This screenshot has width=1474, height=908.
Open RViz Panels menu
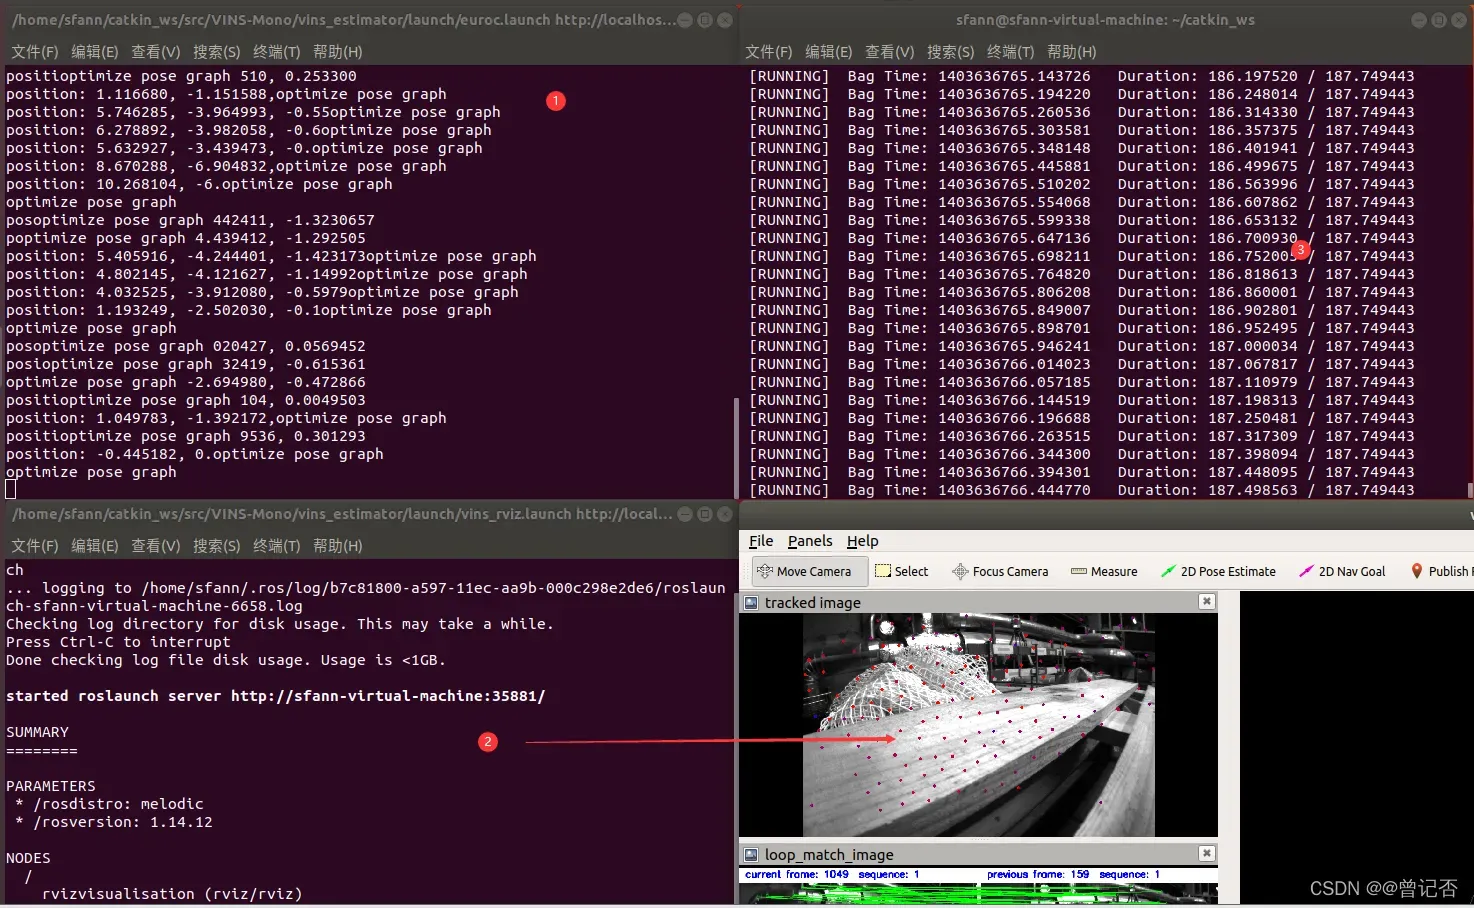point(810,541)
